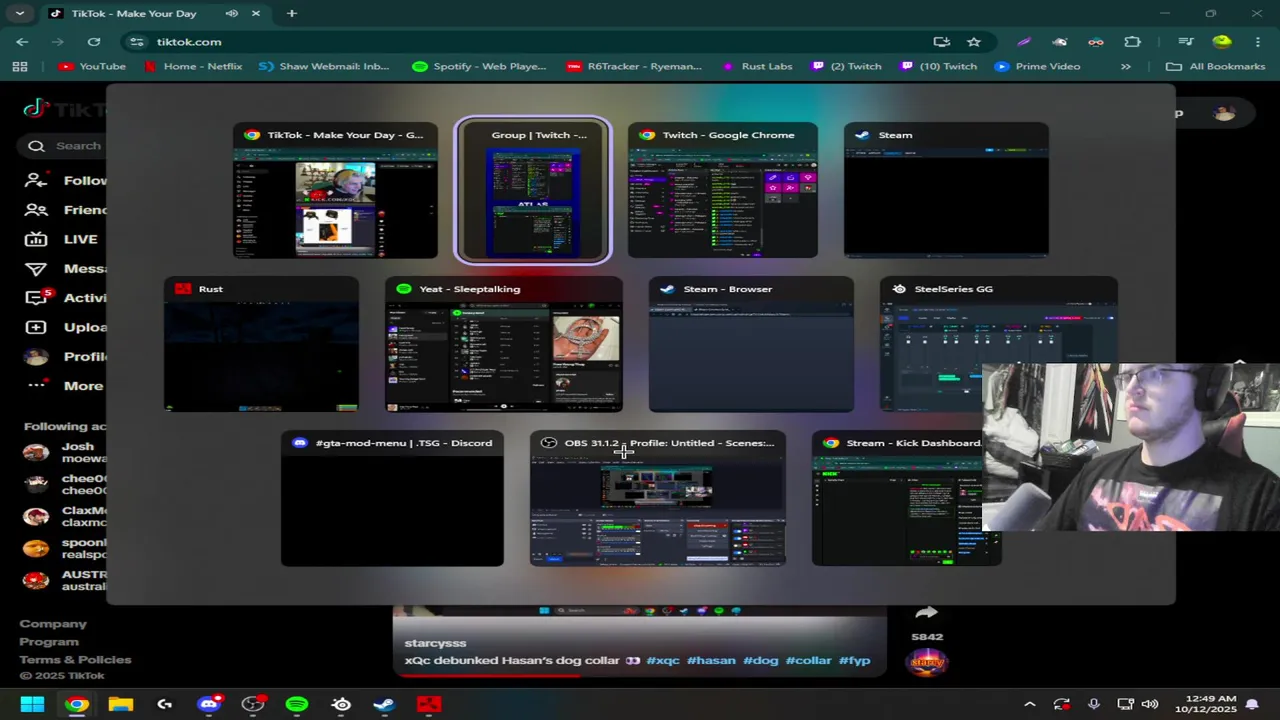
Task: Click the install app icon in address bar
Action: (x=941, y=42)
